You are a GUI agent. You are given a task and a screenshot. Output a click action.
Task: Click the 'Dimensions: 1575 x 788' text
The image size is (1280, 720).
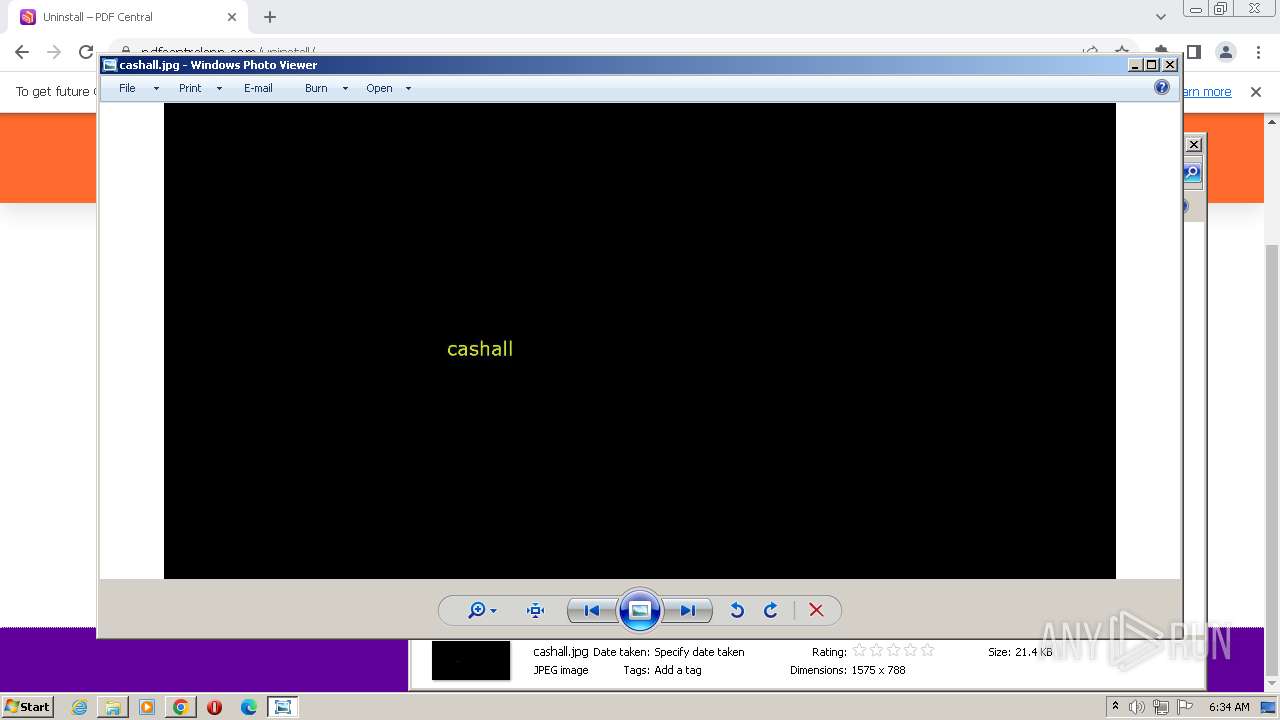point(847,670)
